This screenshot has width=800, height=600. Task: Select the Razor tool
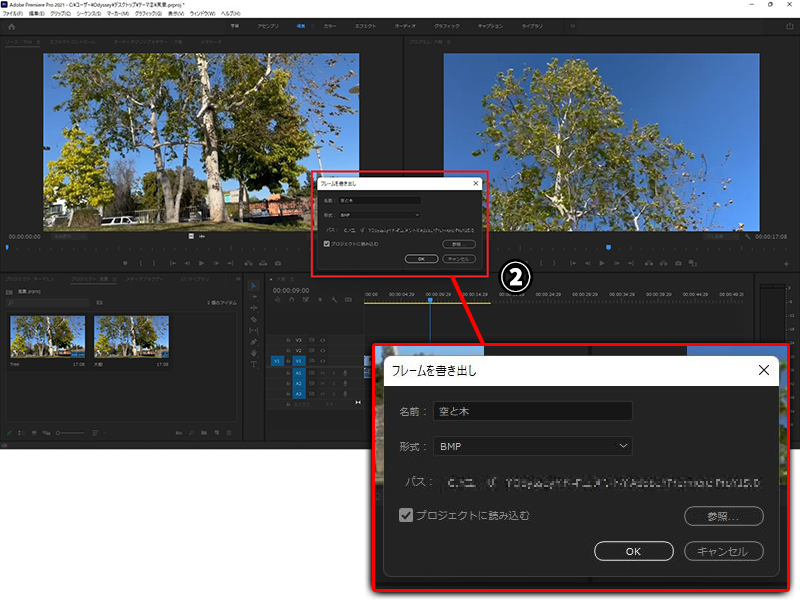coord(253,319)
